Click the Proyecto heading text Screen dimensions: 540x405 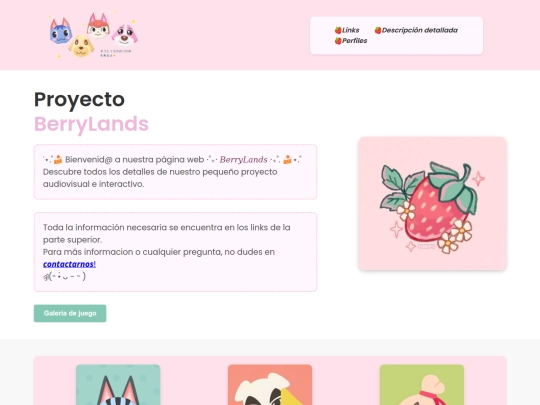pyautogui.click(x=79, y=100)
